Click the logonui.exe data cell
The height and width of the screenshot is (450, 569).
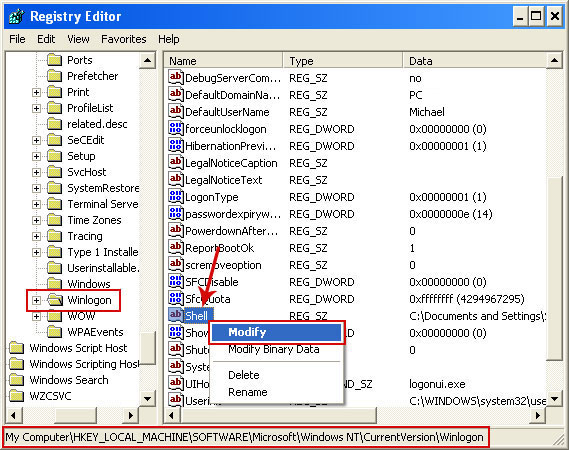[437, 384]
